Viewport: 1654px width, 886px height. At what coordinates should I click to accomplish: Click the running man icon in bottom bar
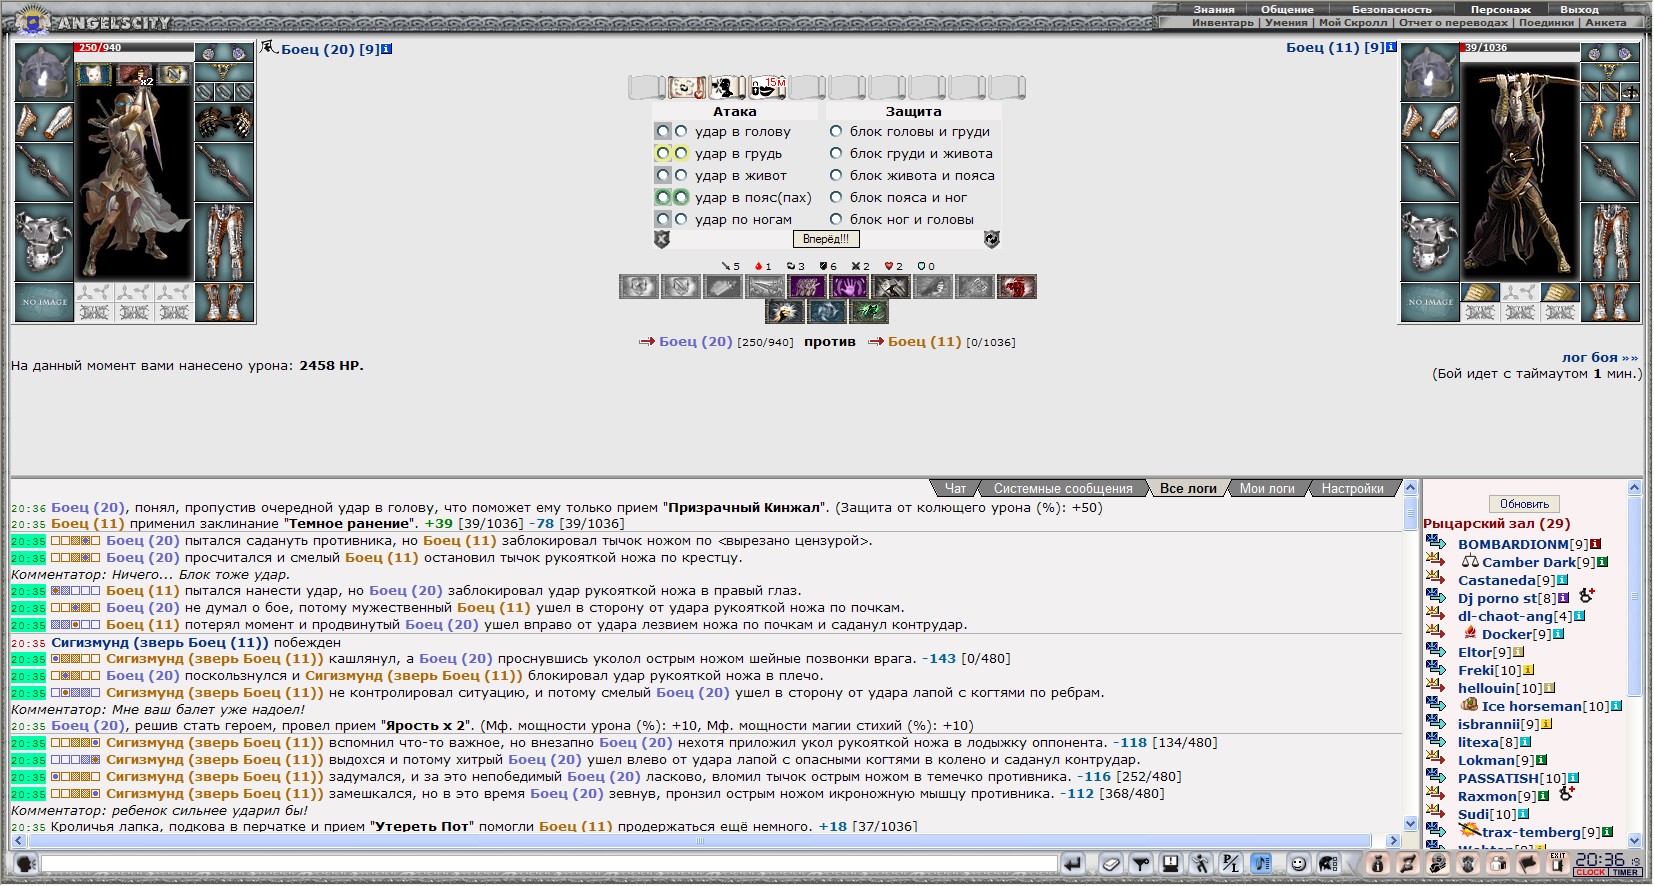[x=1201, y=864]
